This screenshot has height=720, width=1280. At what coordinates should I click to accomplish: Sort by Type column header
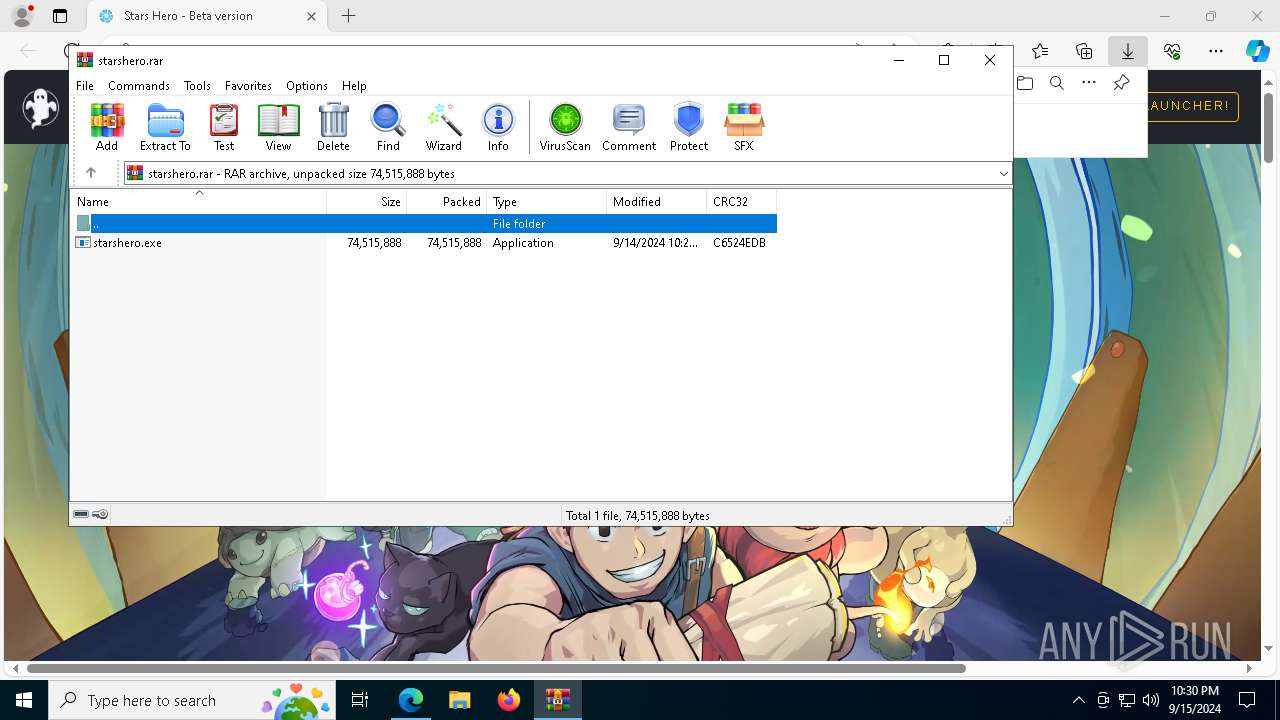(x=547, y=202)
